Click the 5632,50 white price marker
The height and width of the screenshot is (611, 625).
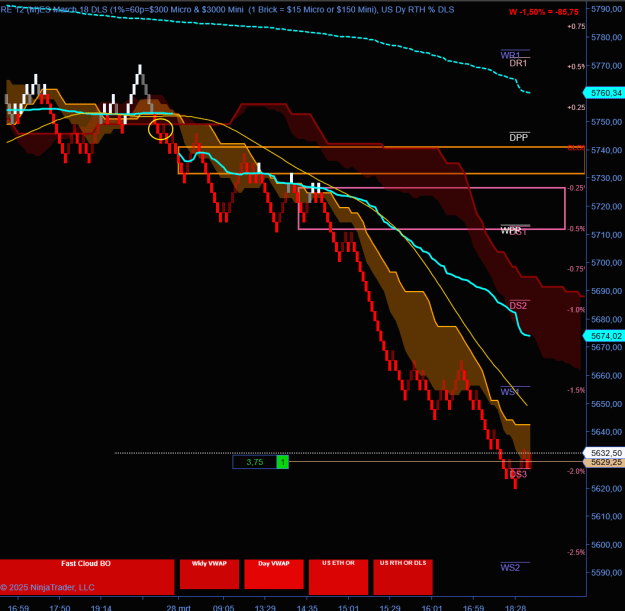tap(604, 453)
